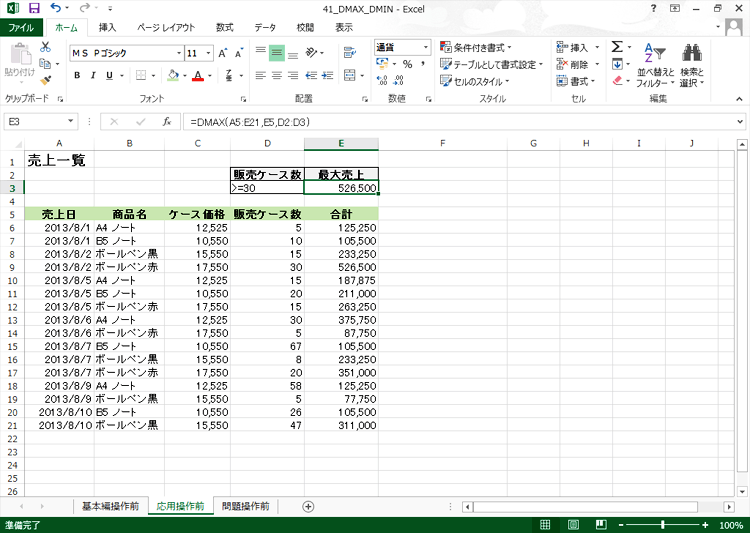The height and width of the screenshot is (533, 750).
Task: Open 並べ替えとフィルター menu
Action: pyautogui.click(x=655, y=65)
